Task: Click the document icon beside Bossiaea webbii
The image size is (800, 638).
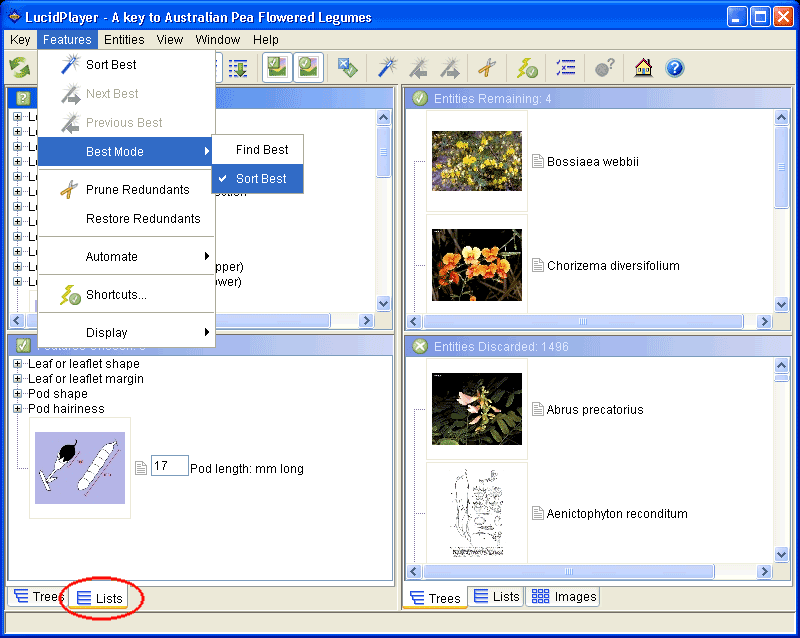Action: (x=537, y=161)
